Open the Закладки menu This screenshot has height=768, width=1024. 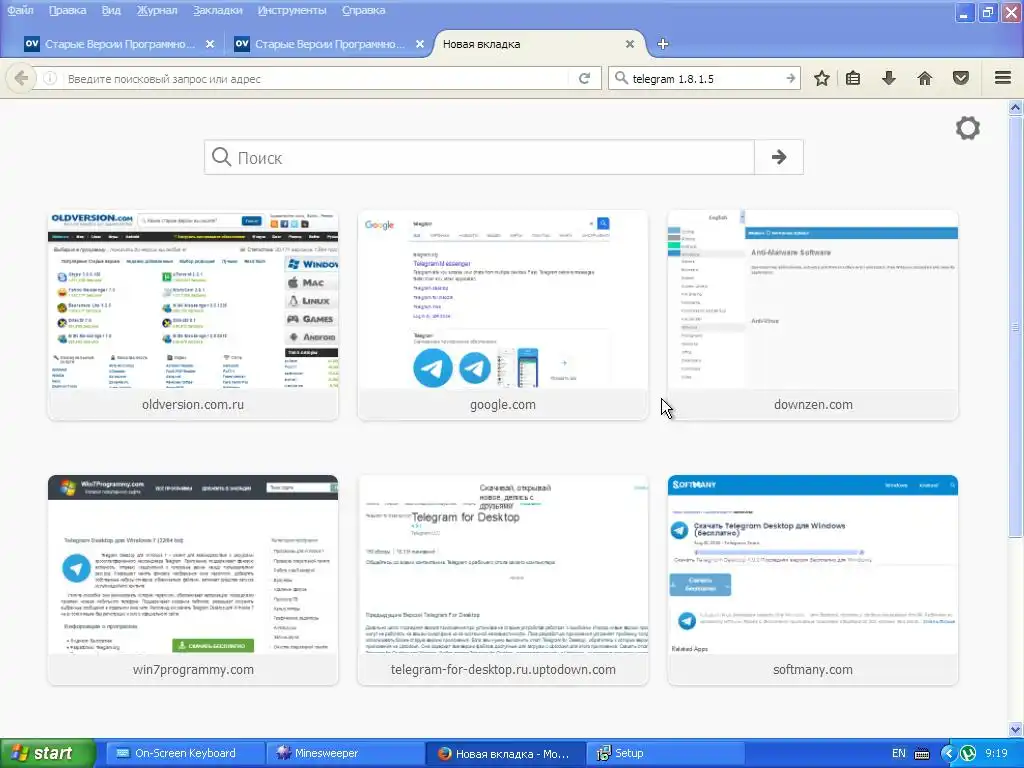coord(217,10)
